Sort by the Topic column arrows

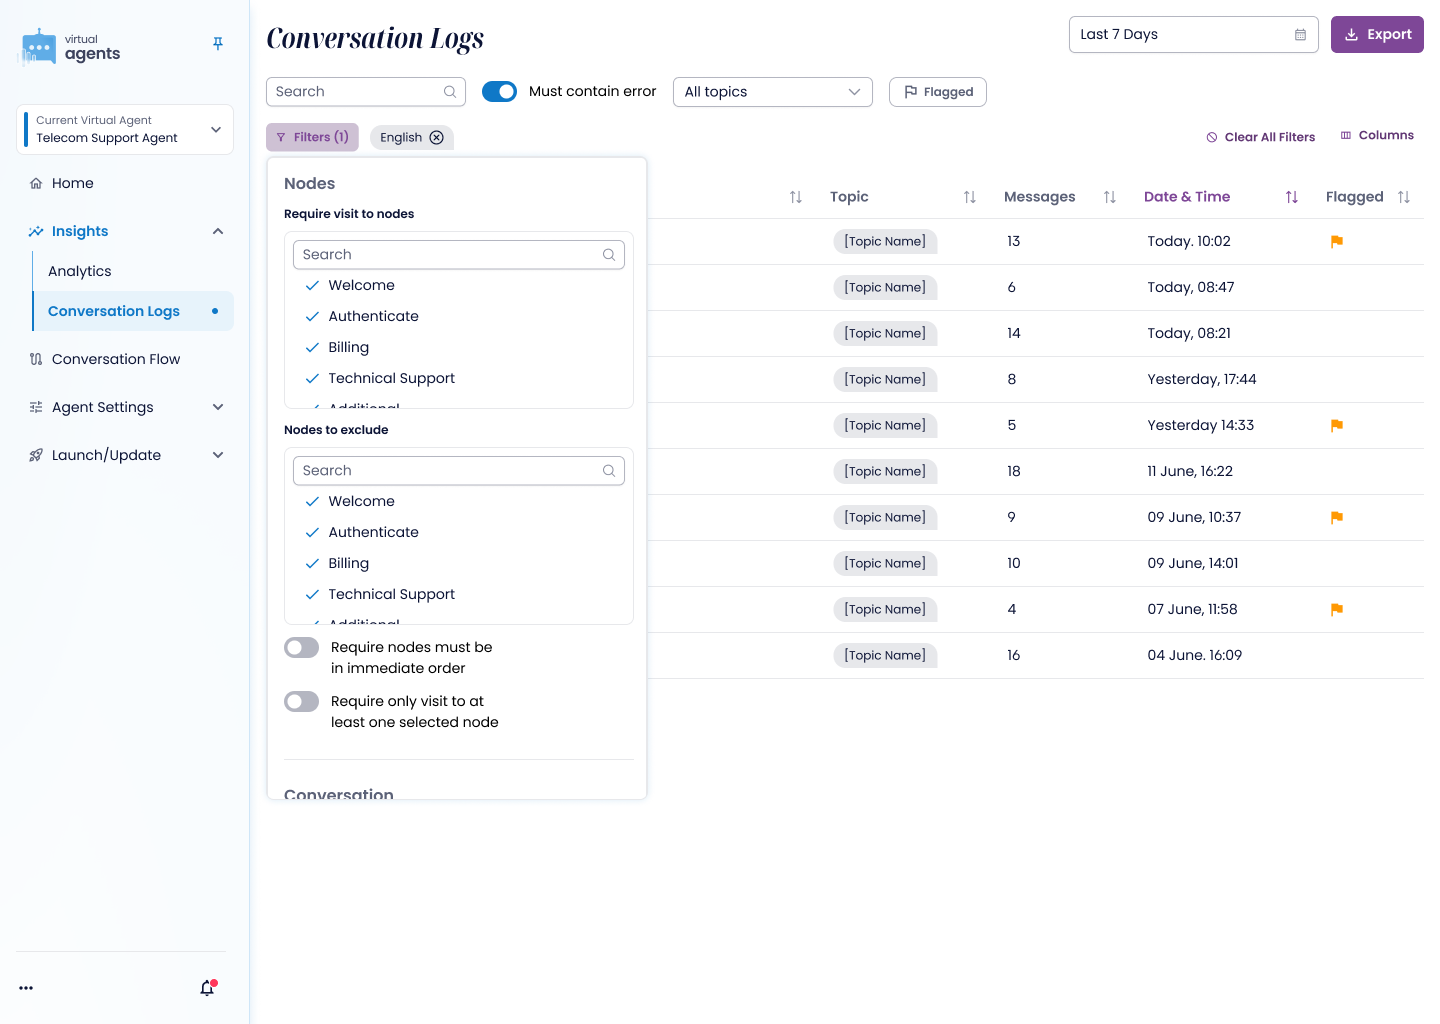pos(969,197)
